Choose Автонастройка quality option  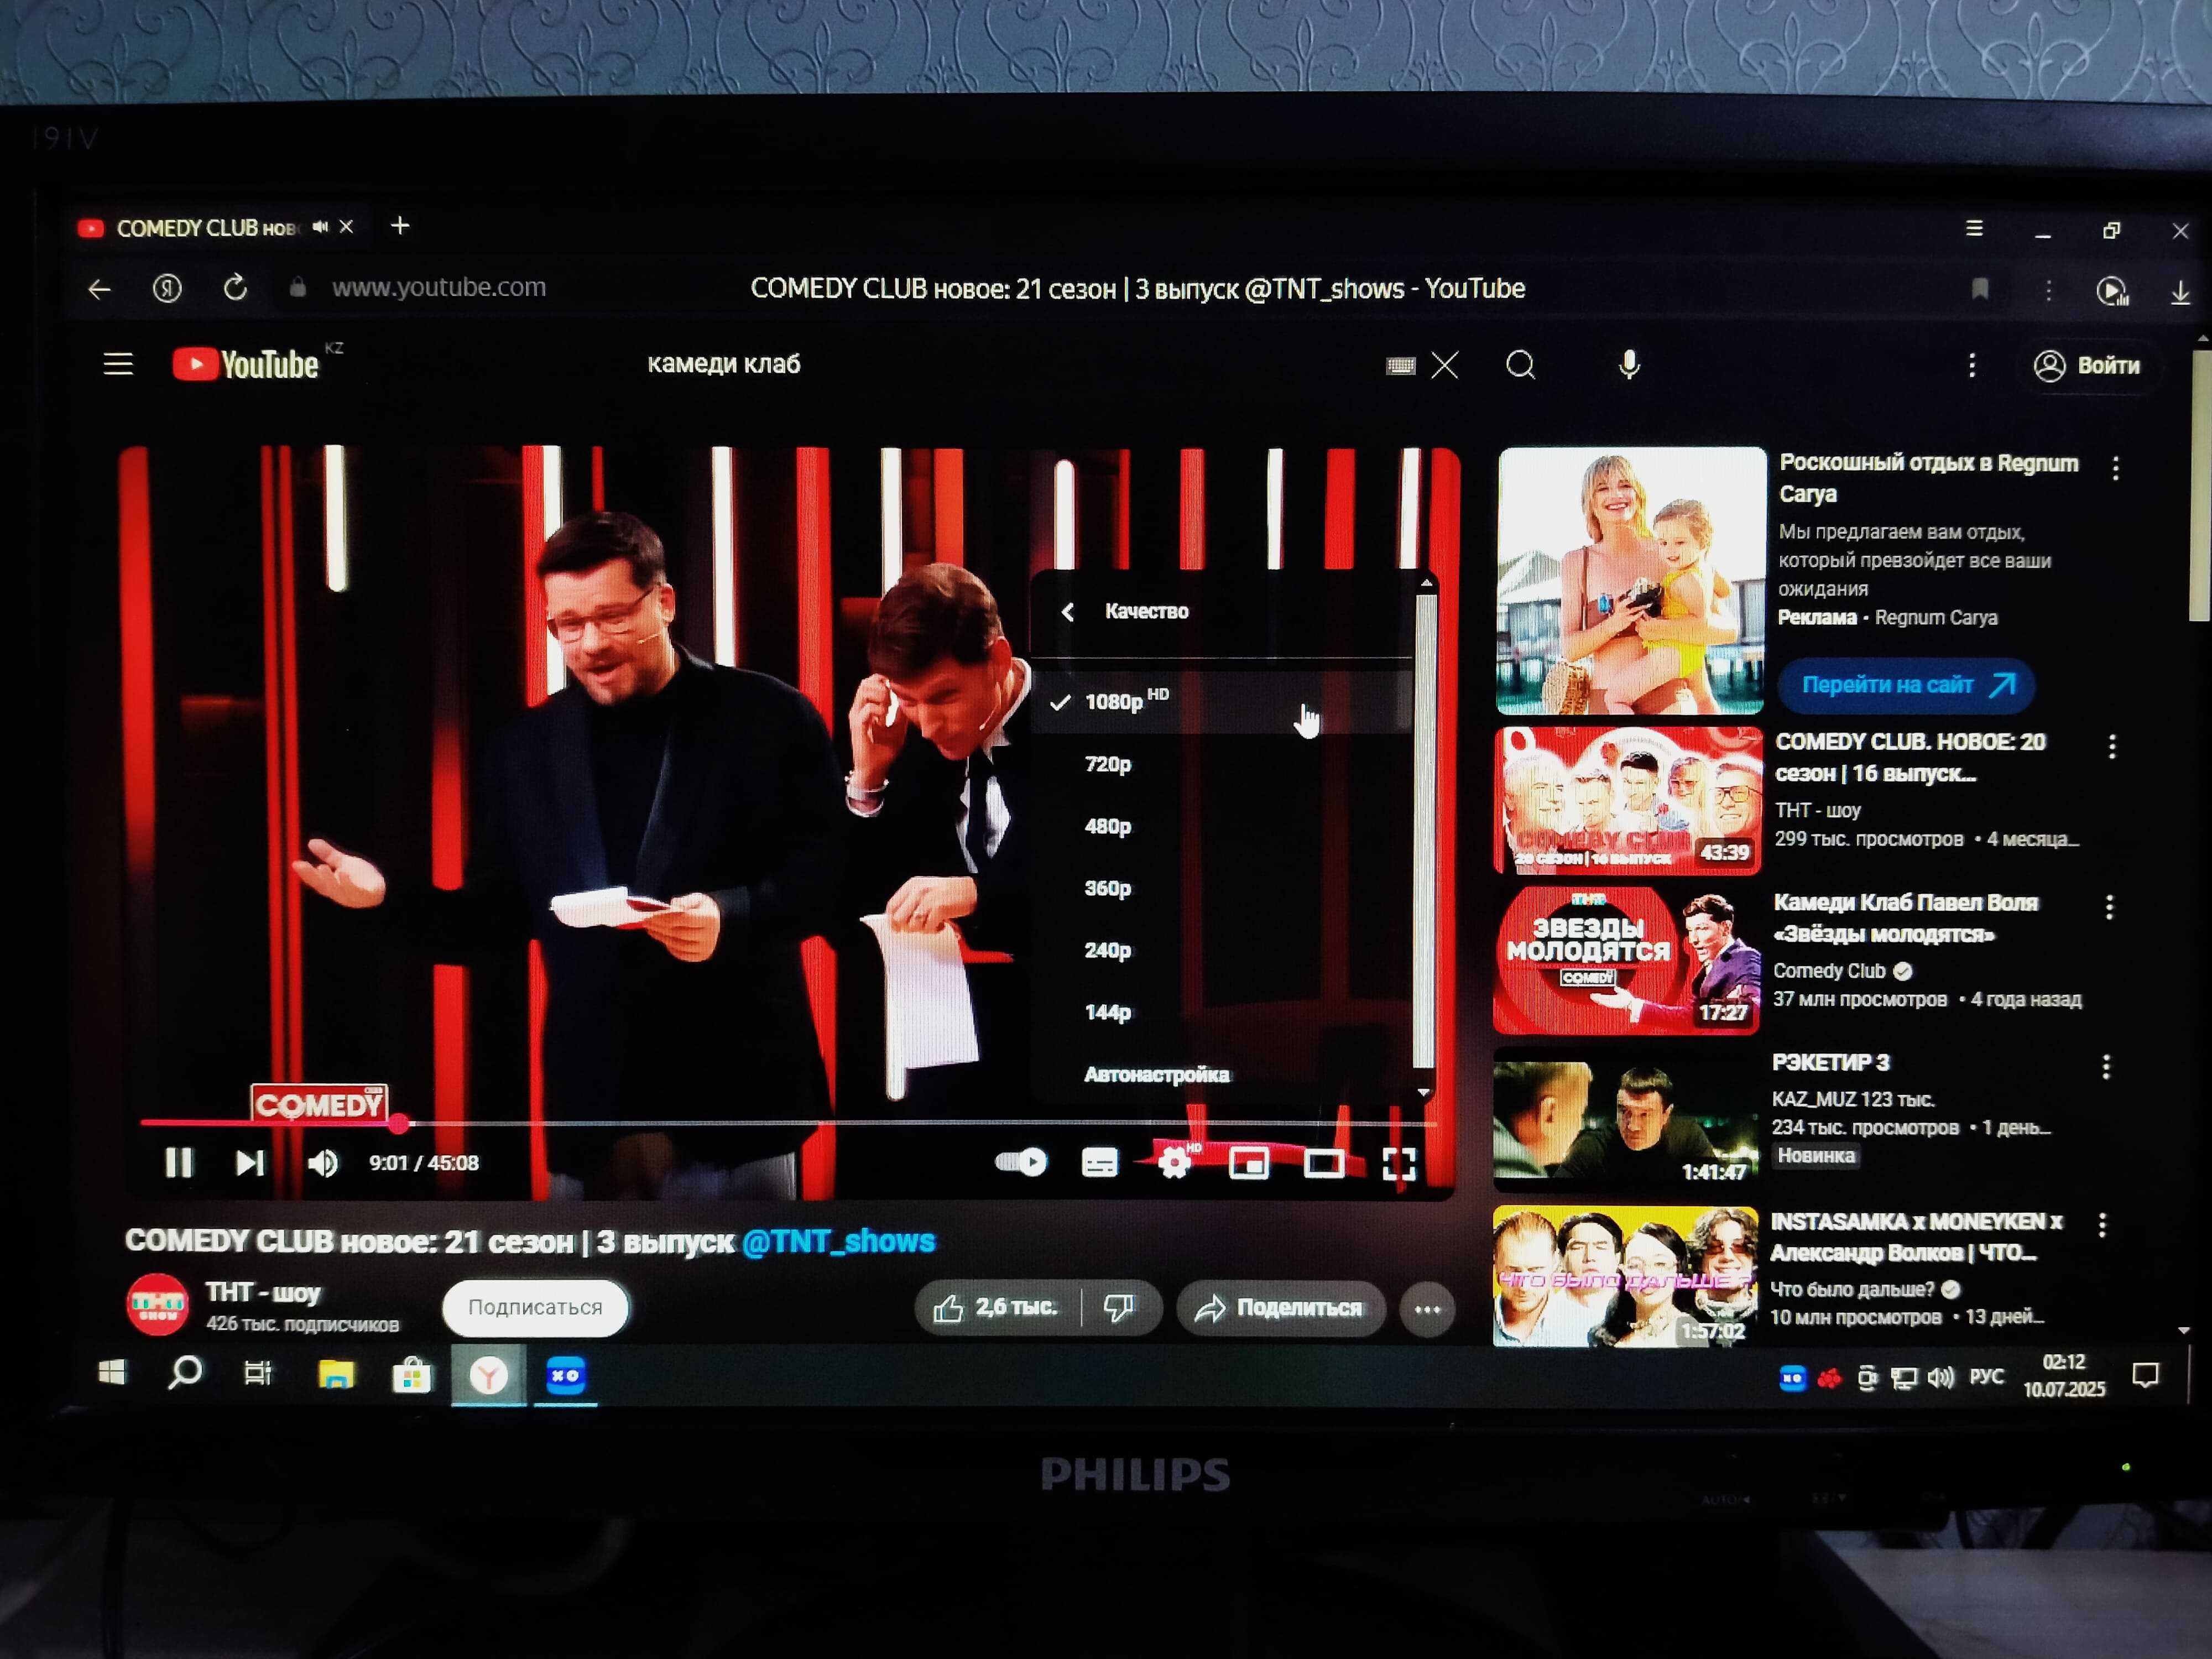tap(1221, 1074)
